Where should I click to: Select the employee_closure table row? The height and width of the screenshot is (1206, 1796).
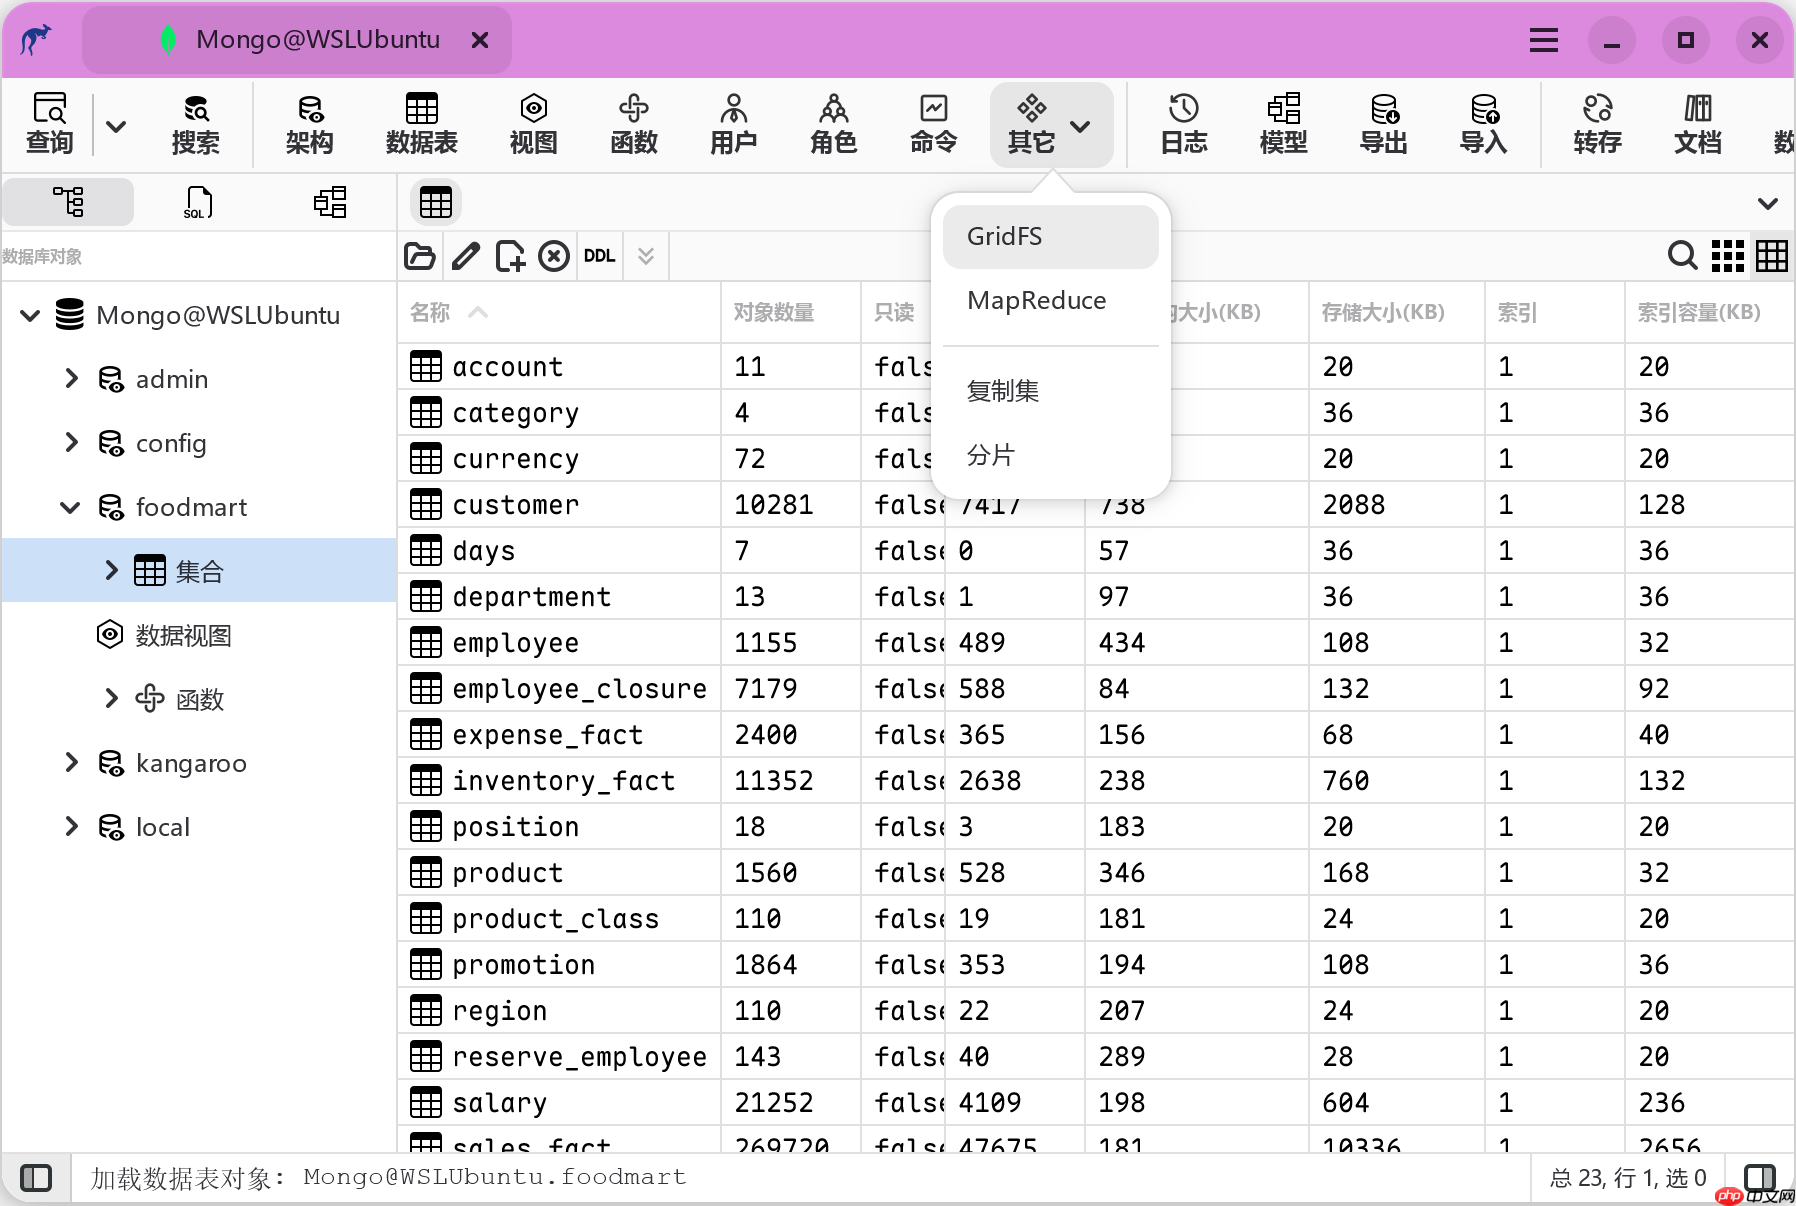pyautogui.click(x=579, y=688)
